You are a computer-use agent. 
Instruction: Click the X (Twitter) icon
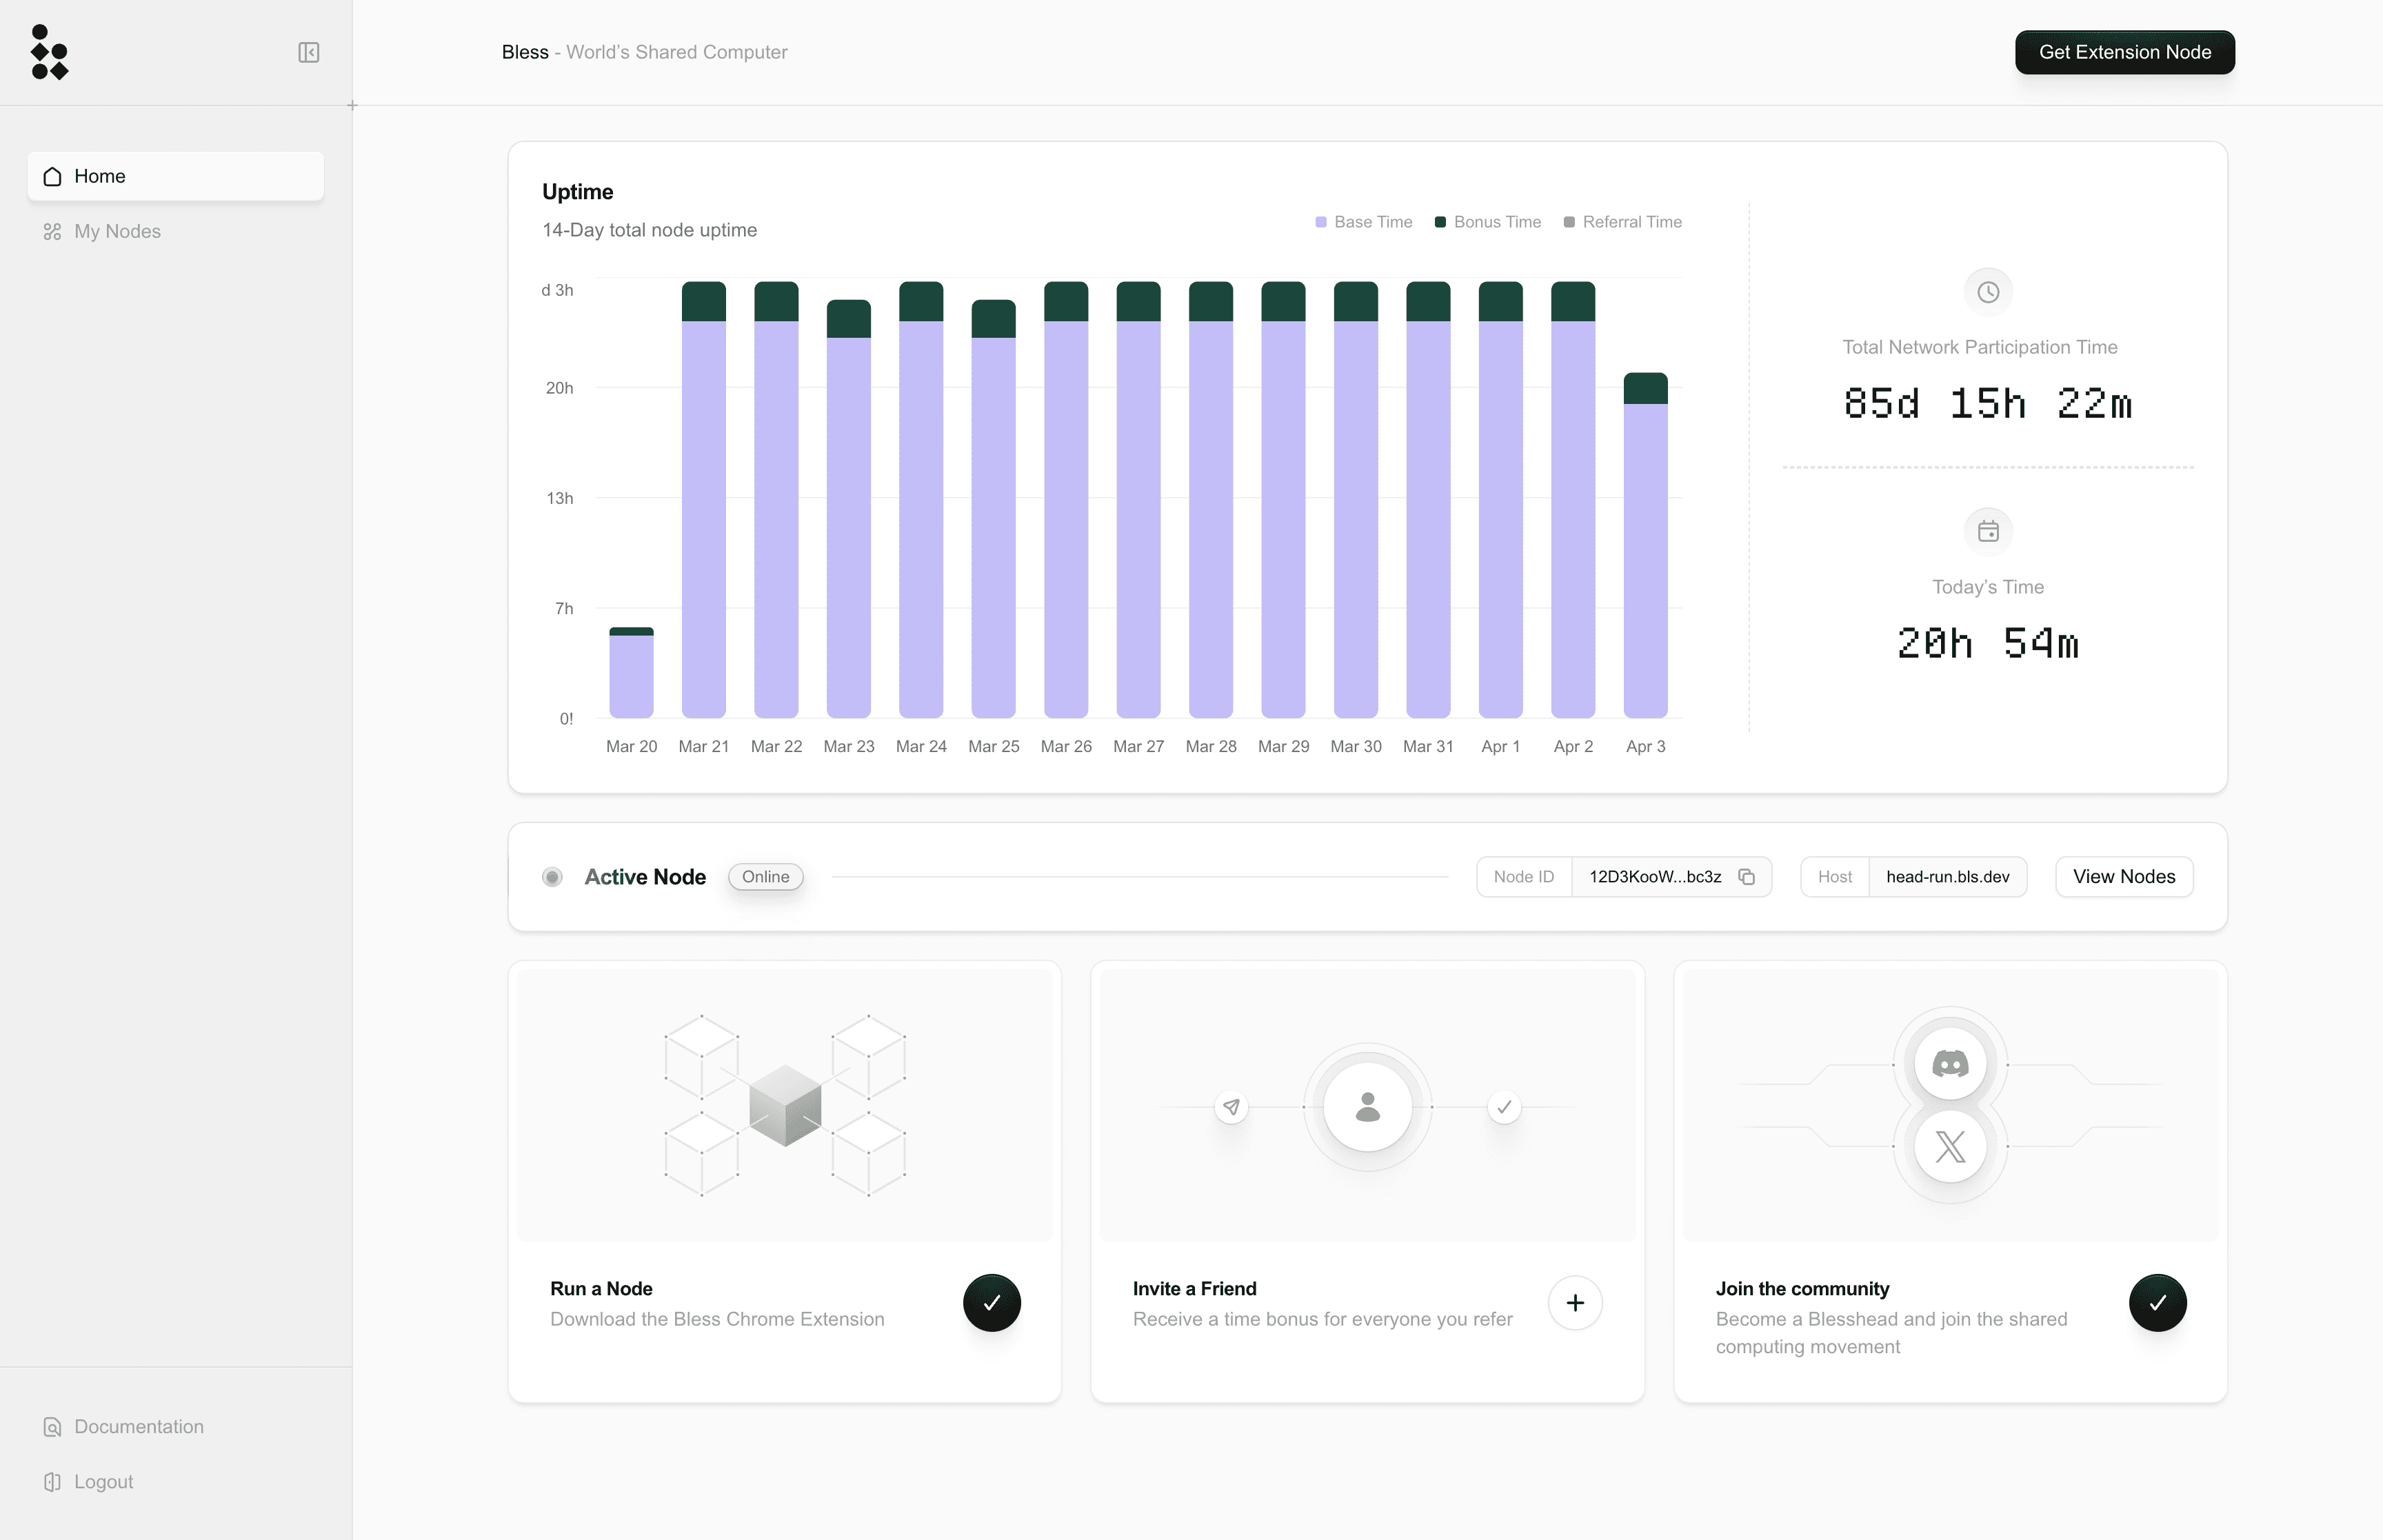(x=1949, y=1146)
